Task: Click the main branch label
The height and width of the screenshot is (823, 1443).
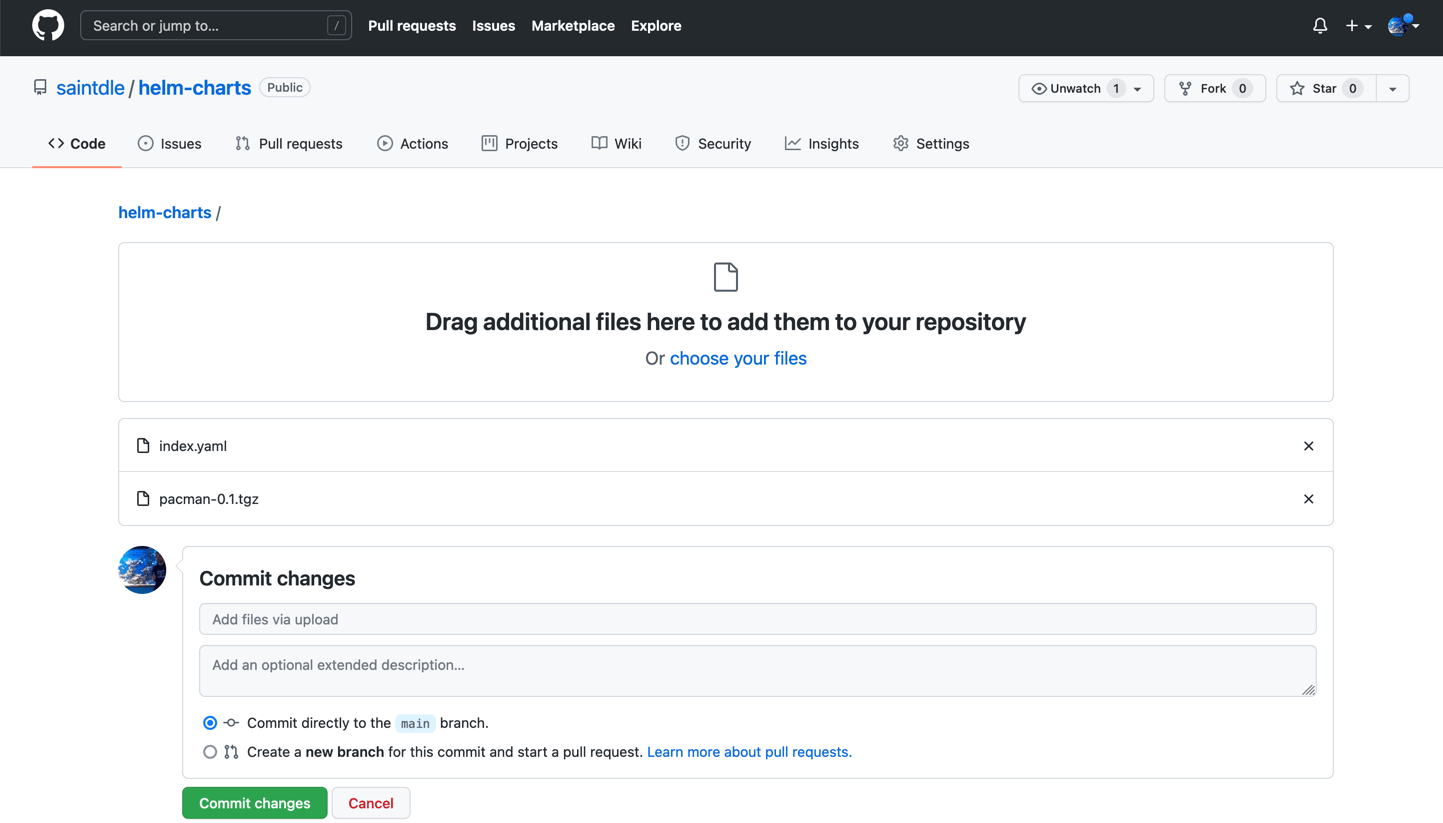Action: click(415, 723)
